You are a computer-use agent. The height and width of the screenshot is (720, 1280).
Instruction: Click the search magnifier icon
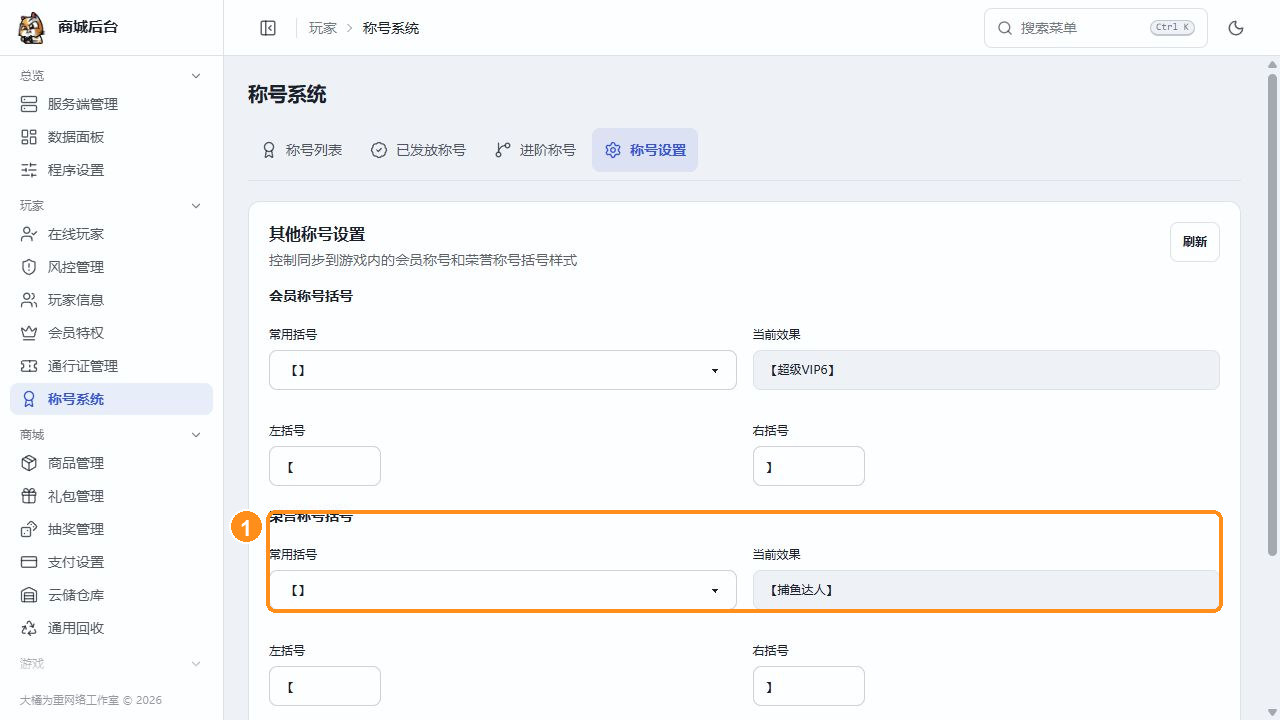[1005, 28]
